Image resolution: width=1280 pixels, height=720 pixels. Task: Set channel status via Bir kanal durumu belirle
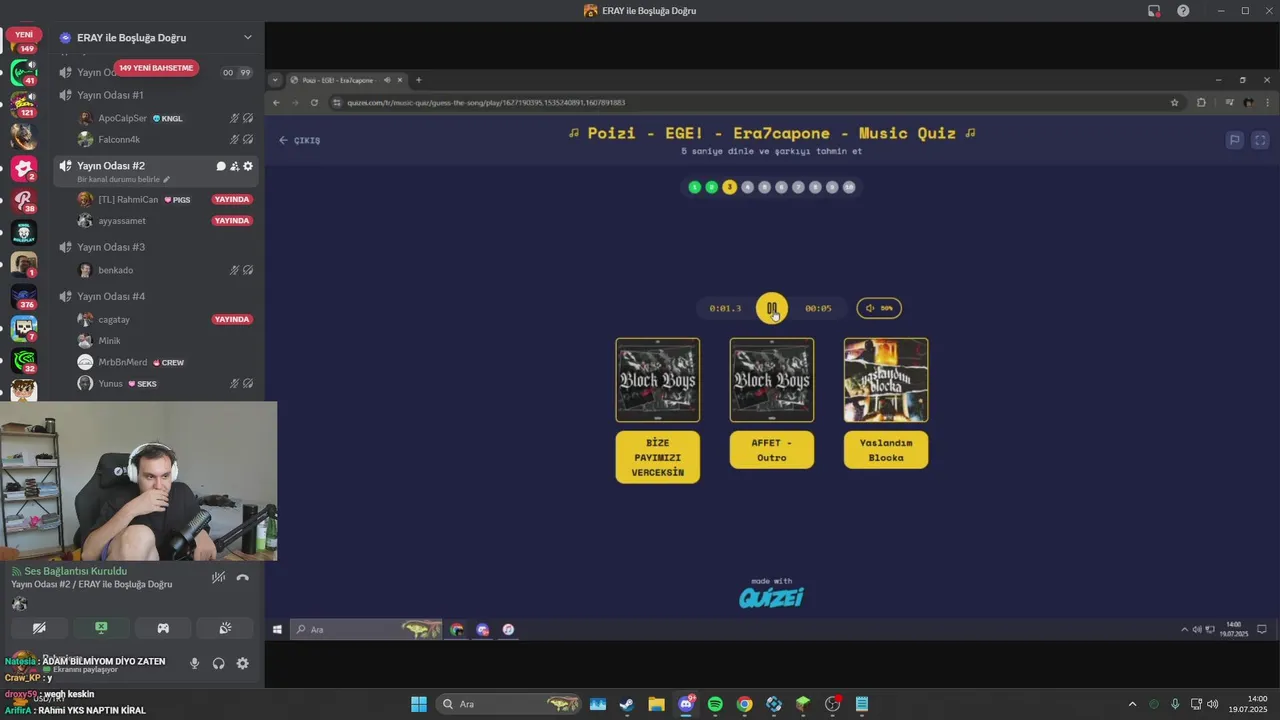124,180
